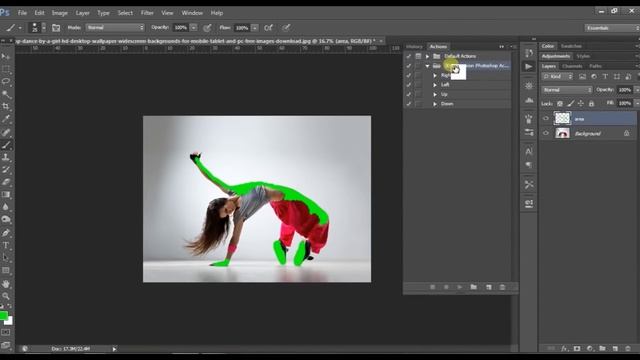Open the Essentials workspace switcher
The height and width of the screenshot is (360, 640).
click(x=612, y=28)
